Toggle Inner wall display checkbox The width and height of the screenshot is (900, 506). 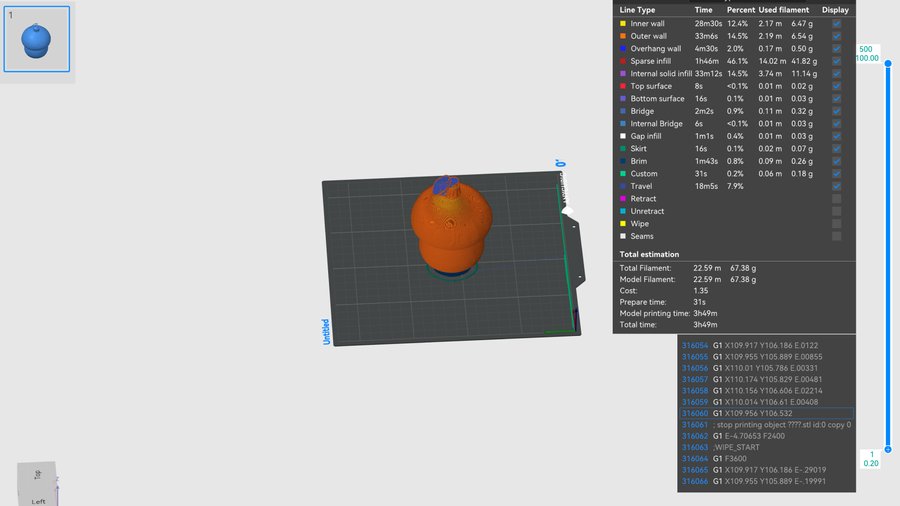click(x=836, y=24)
